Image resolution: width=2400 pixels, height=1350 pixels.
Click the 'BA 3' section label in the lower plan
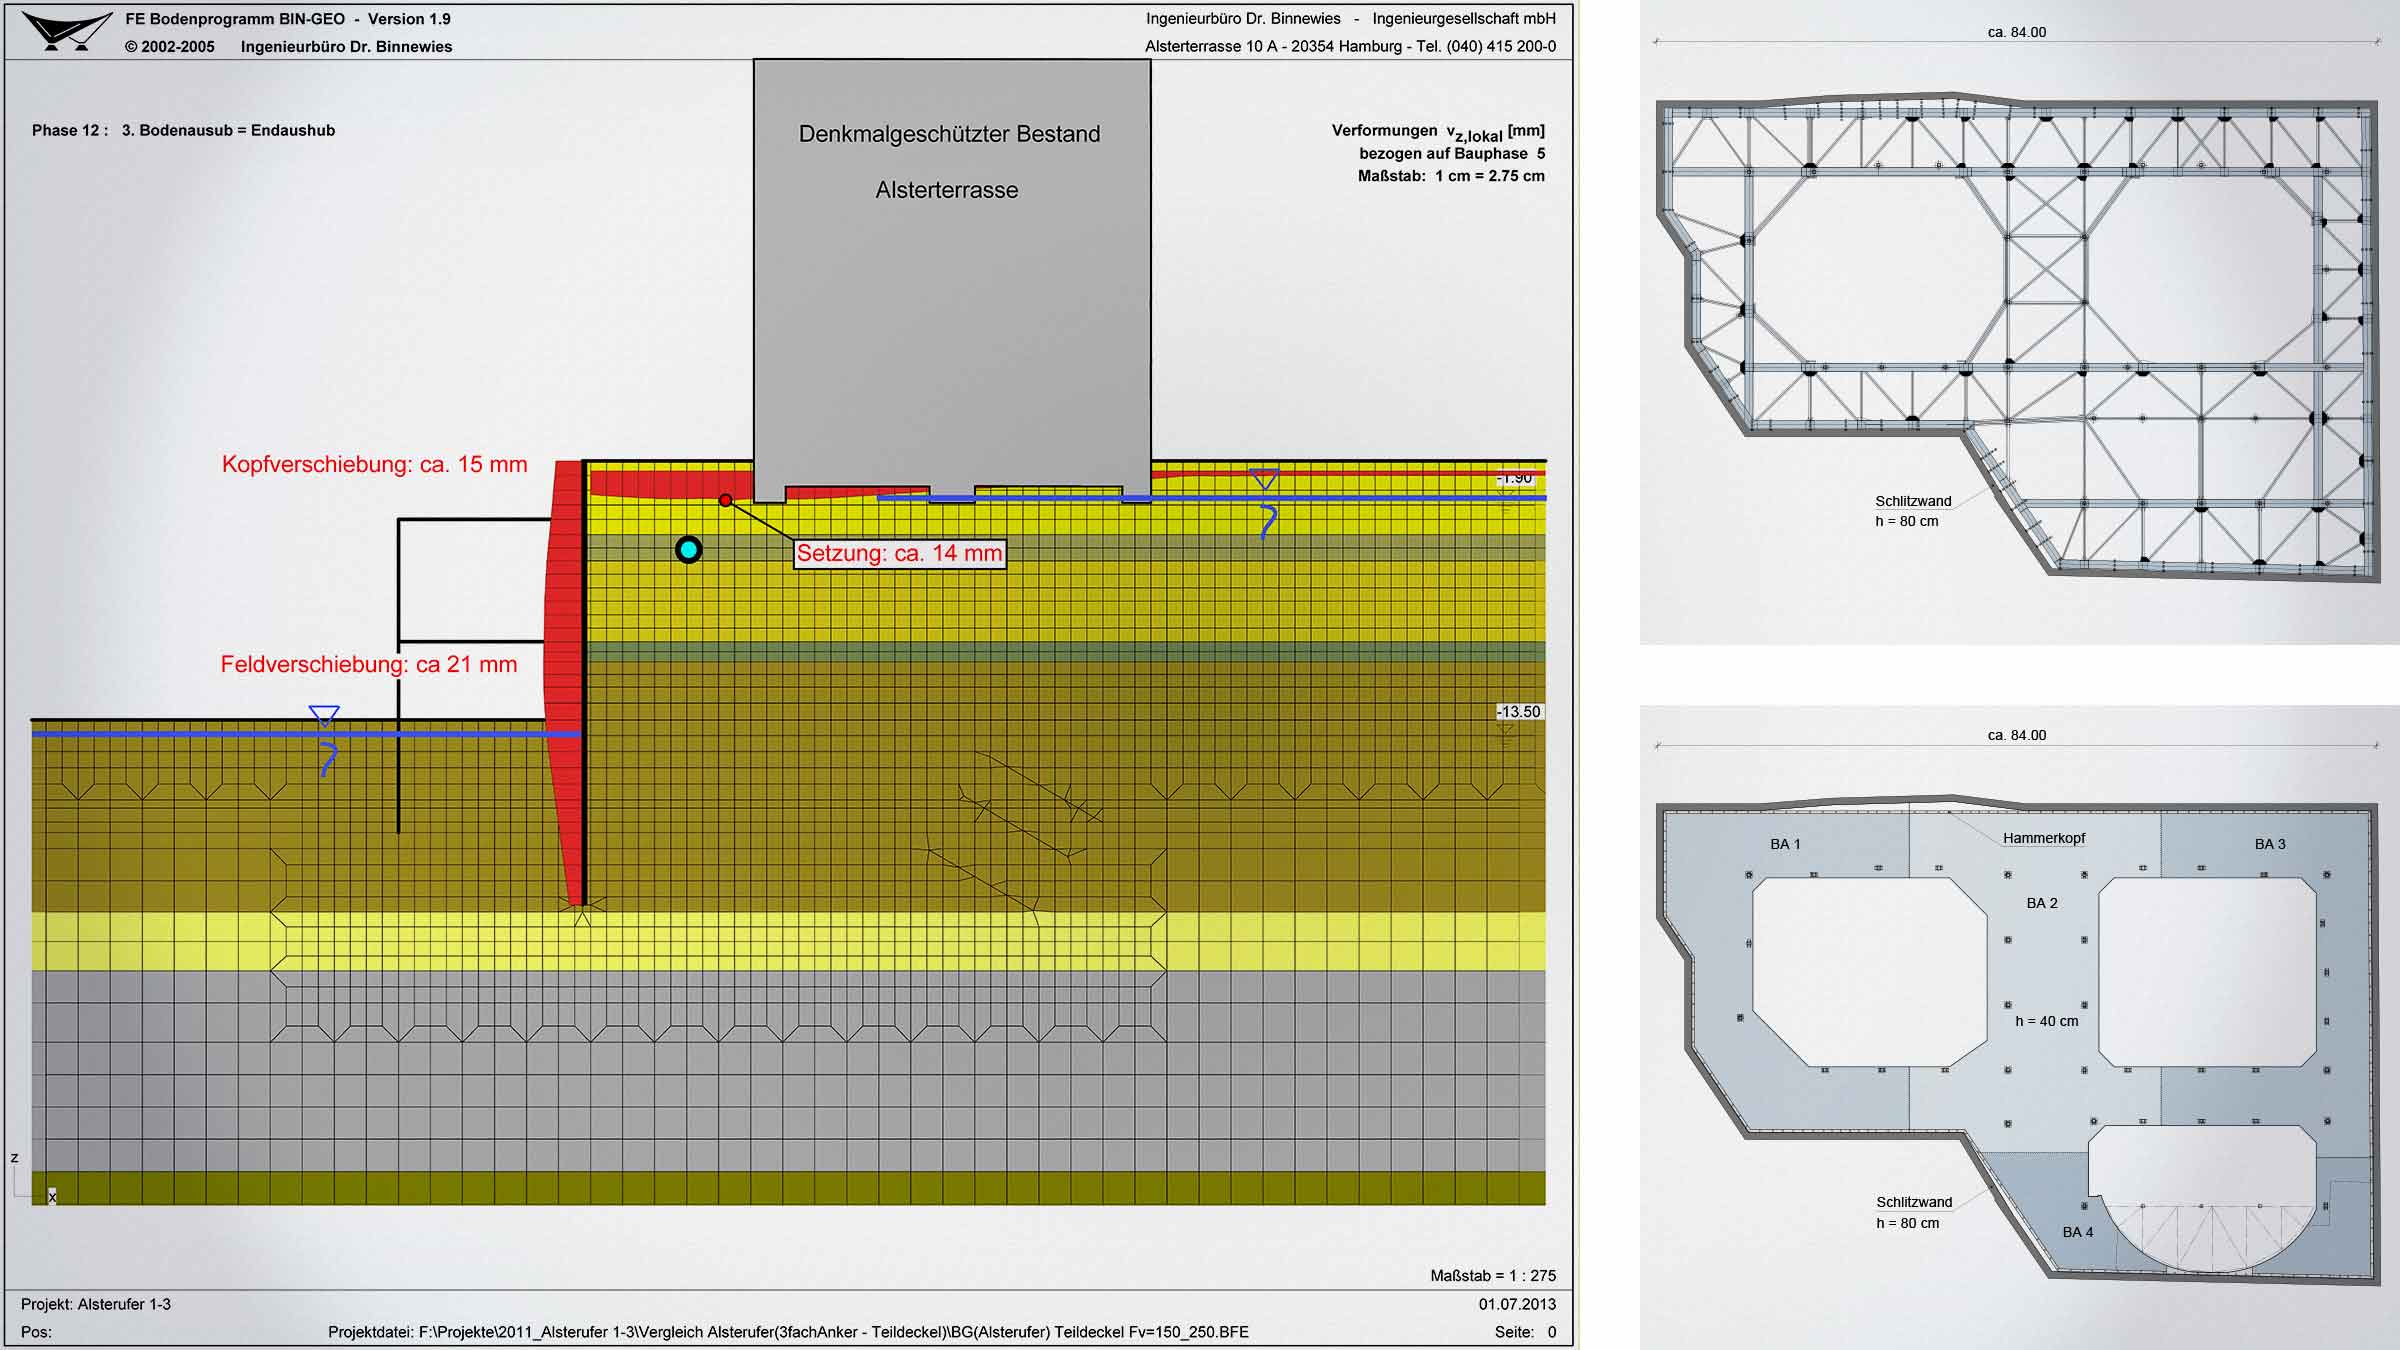(2270, 844)
